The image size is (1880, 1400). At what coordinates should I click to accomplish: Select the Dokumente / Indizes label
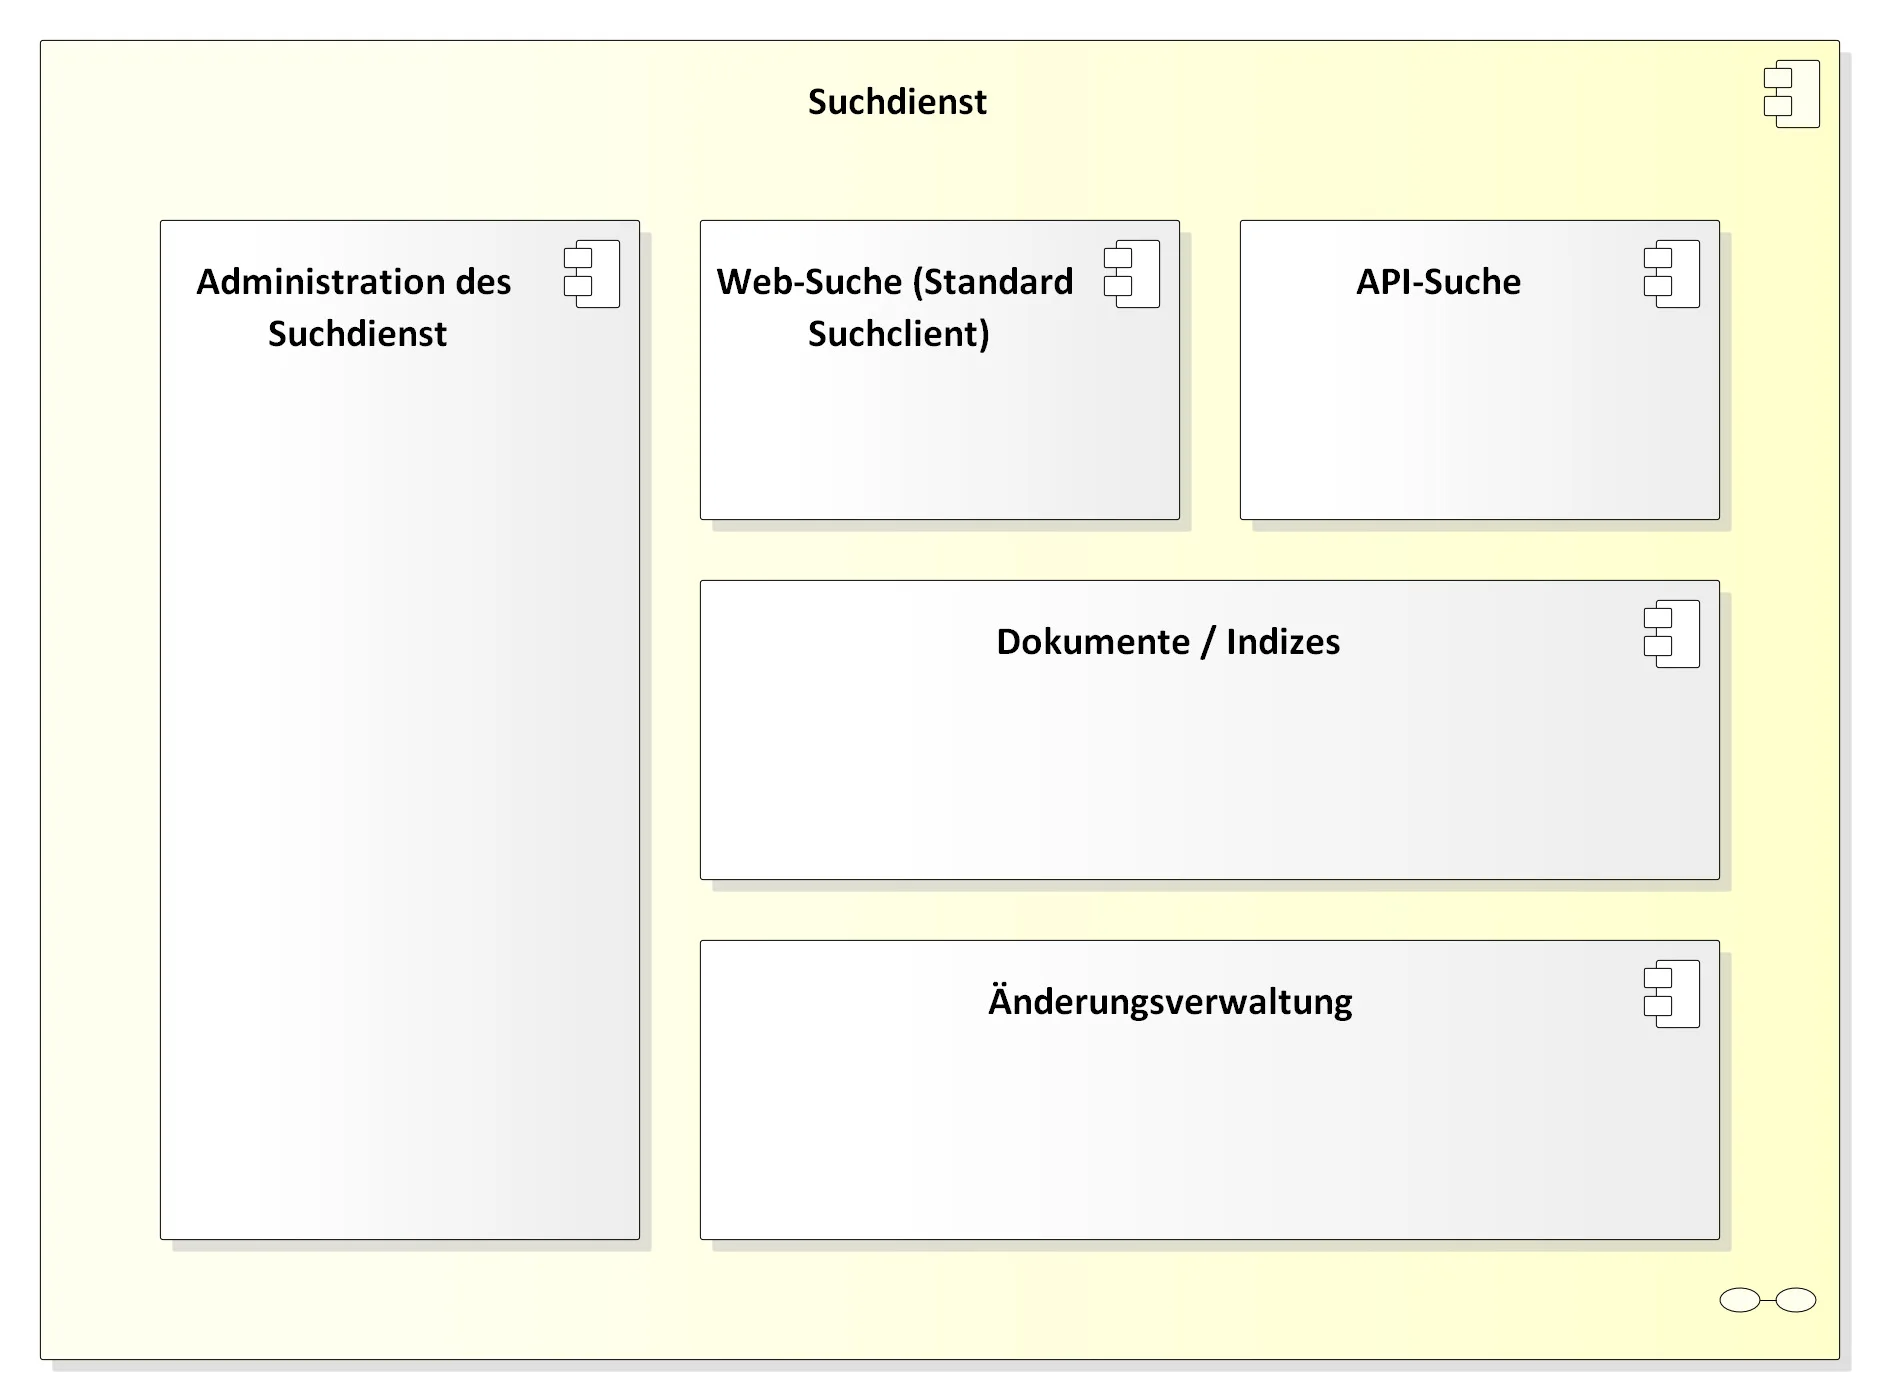pos(1168,642)
